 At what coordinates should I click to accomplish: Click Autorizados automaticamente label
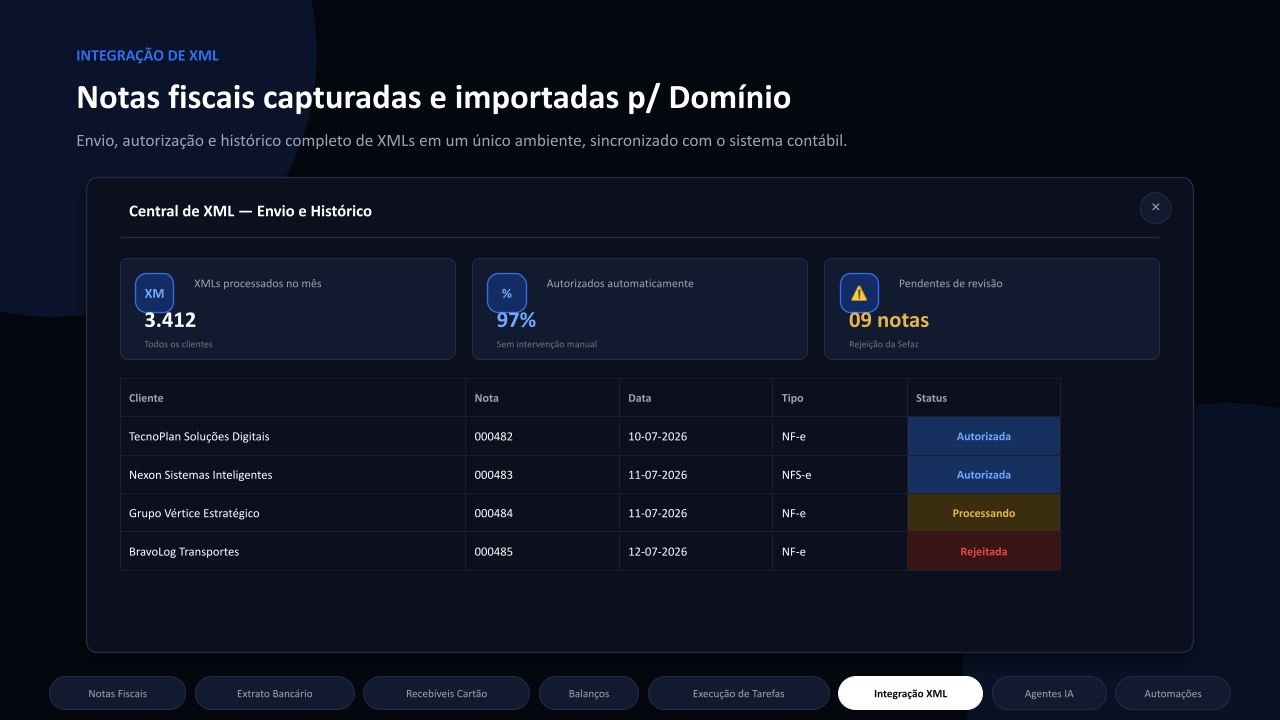(620, 284)
